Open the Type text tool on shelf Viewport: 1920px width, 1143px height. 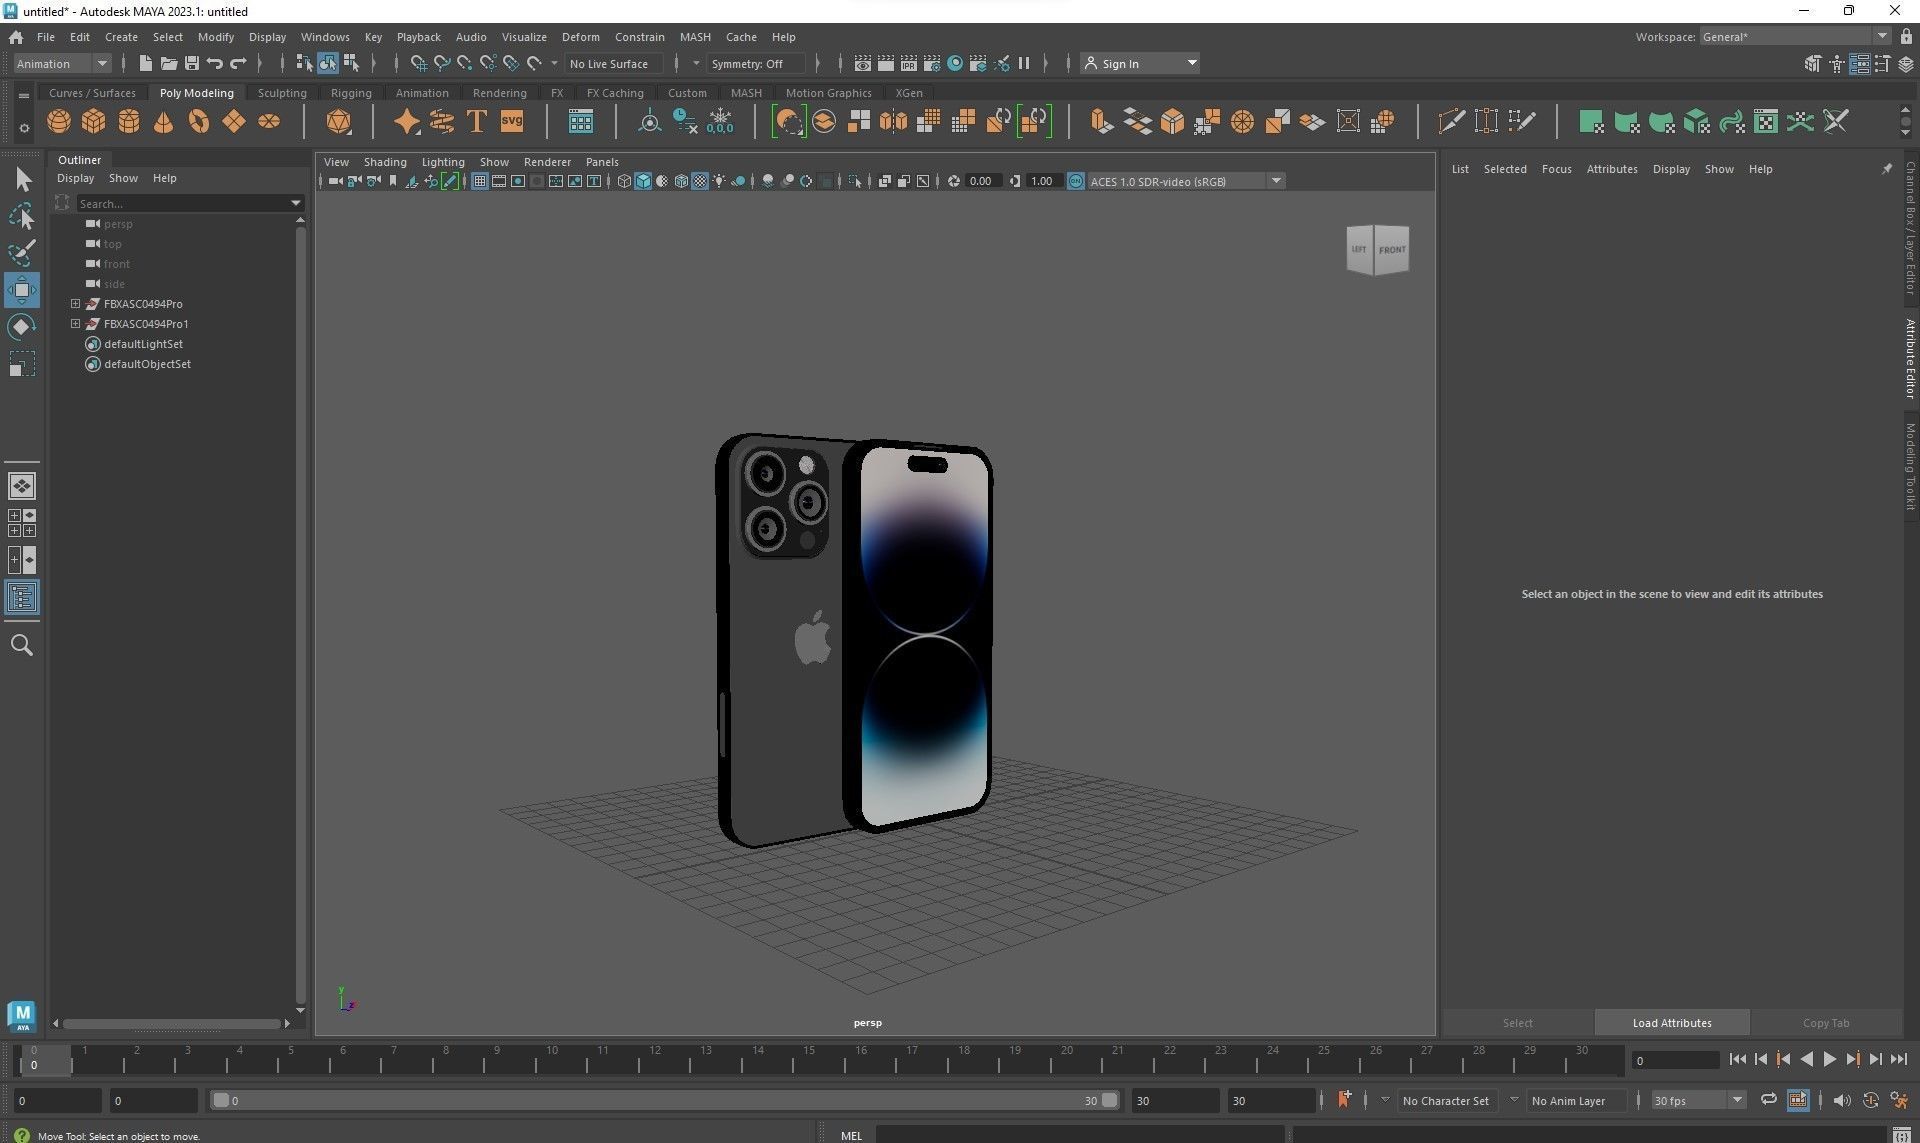pyautogui.click(x=477, y=122)
